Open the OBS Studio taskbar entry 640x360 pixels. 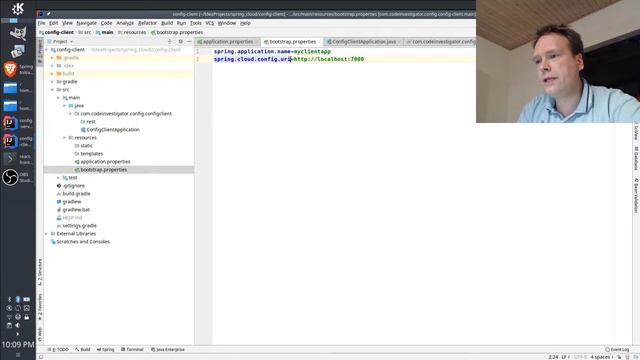click(x=18, y=178)
